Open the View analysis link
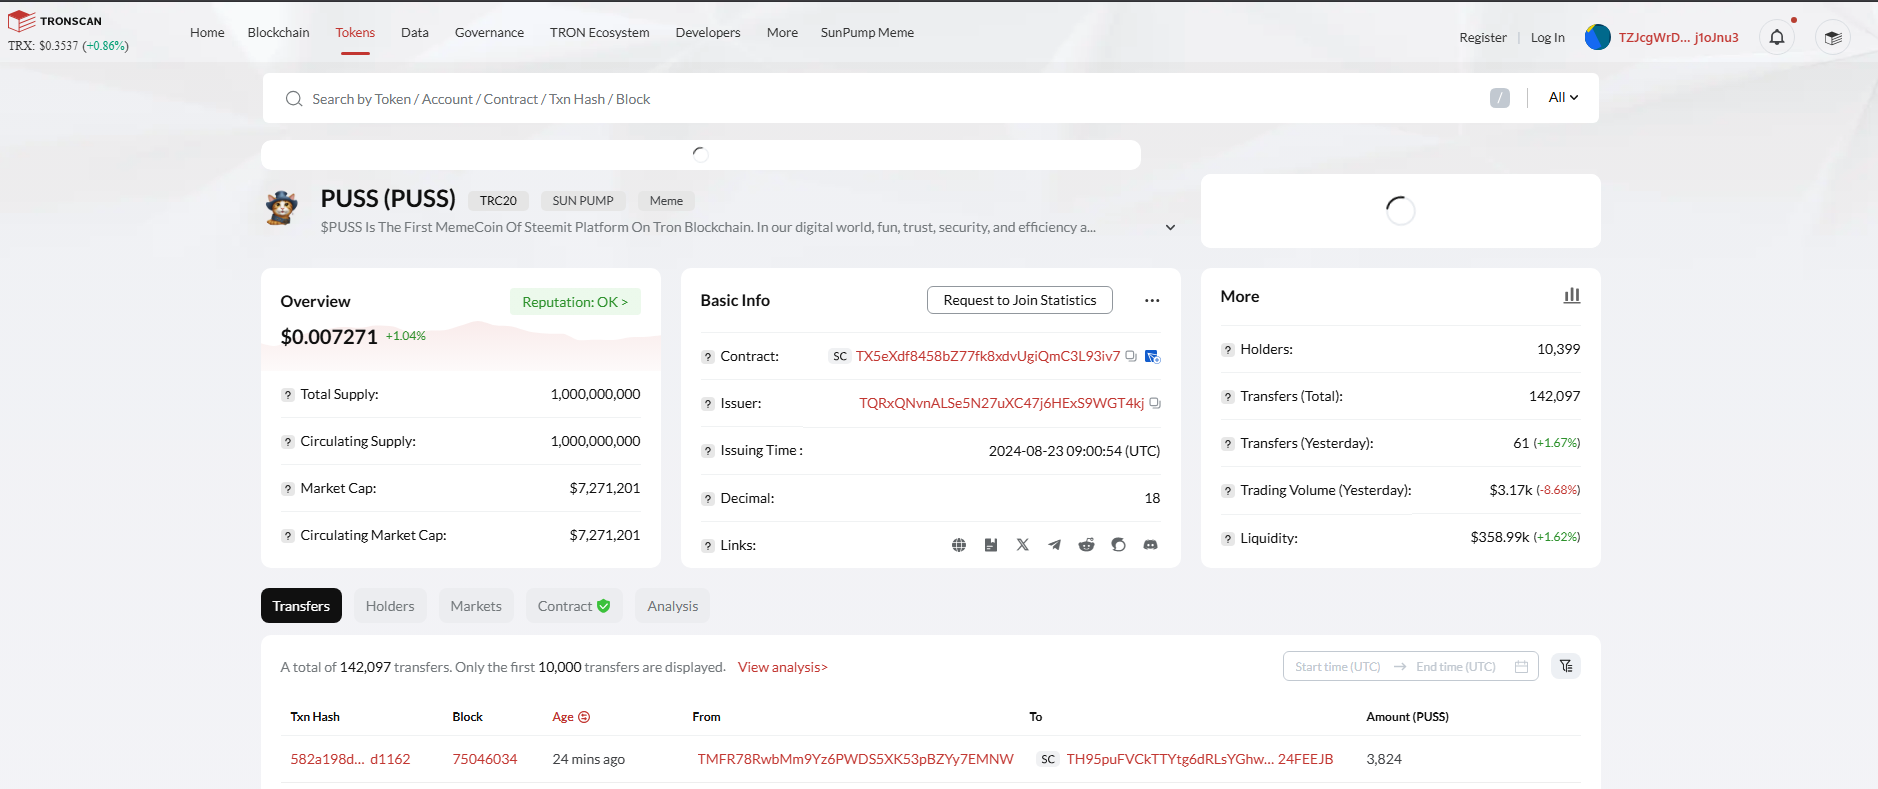This screenshot has width=1878, height=789. click(783, 667)
